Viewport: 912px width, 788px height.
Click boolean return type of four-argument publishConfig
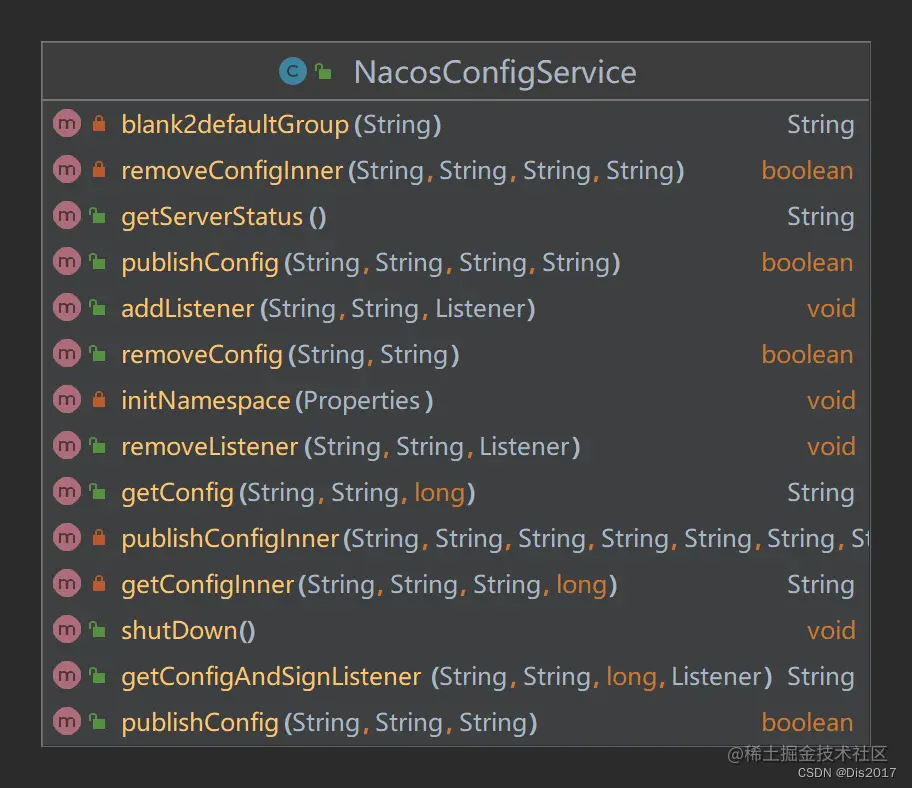coord(807,262)
